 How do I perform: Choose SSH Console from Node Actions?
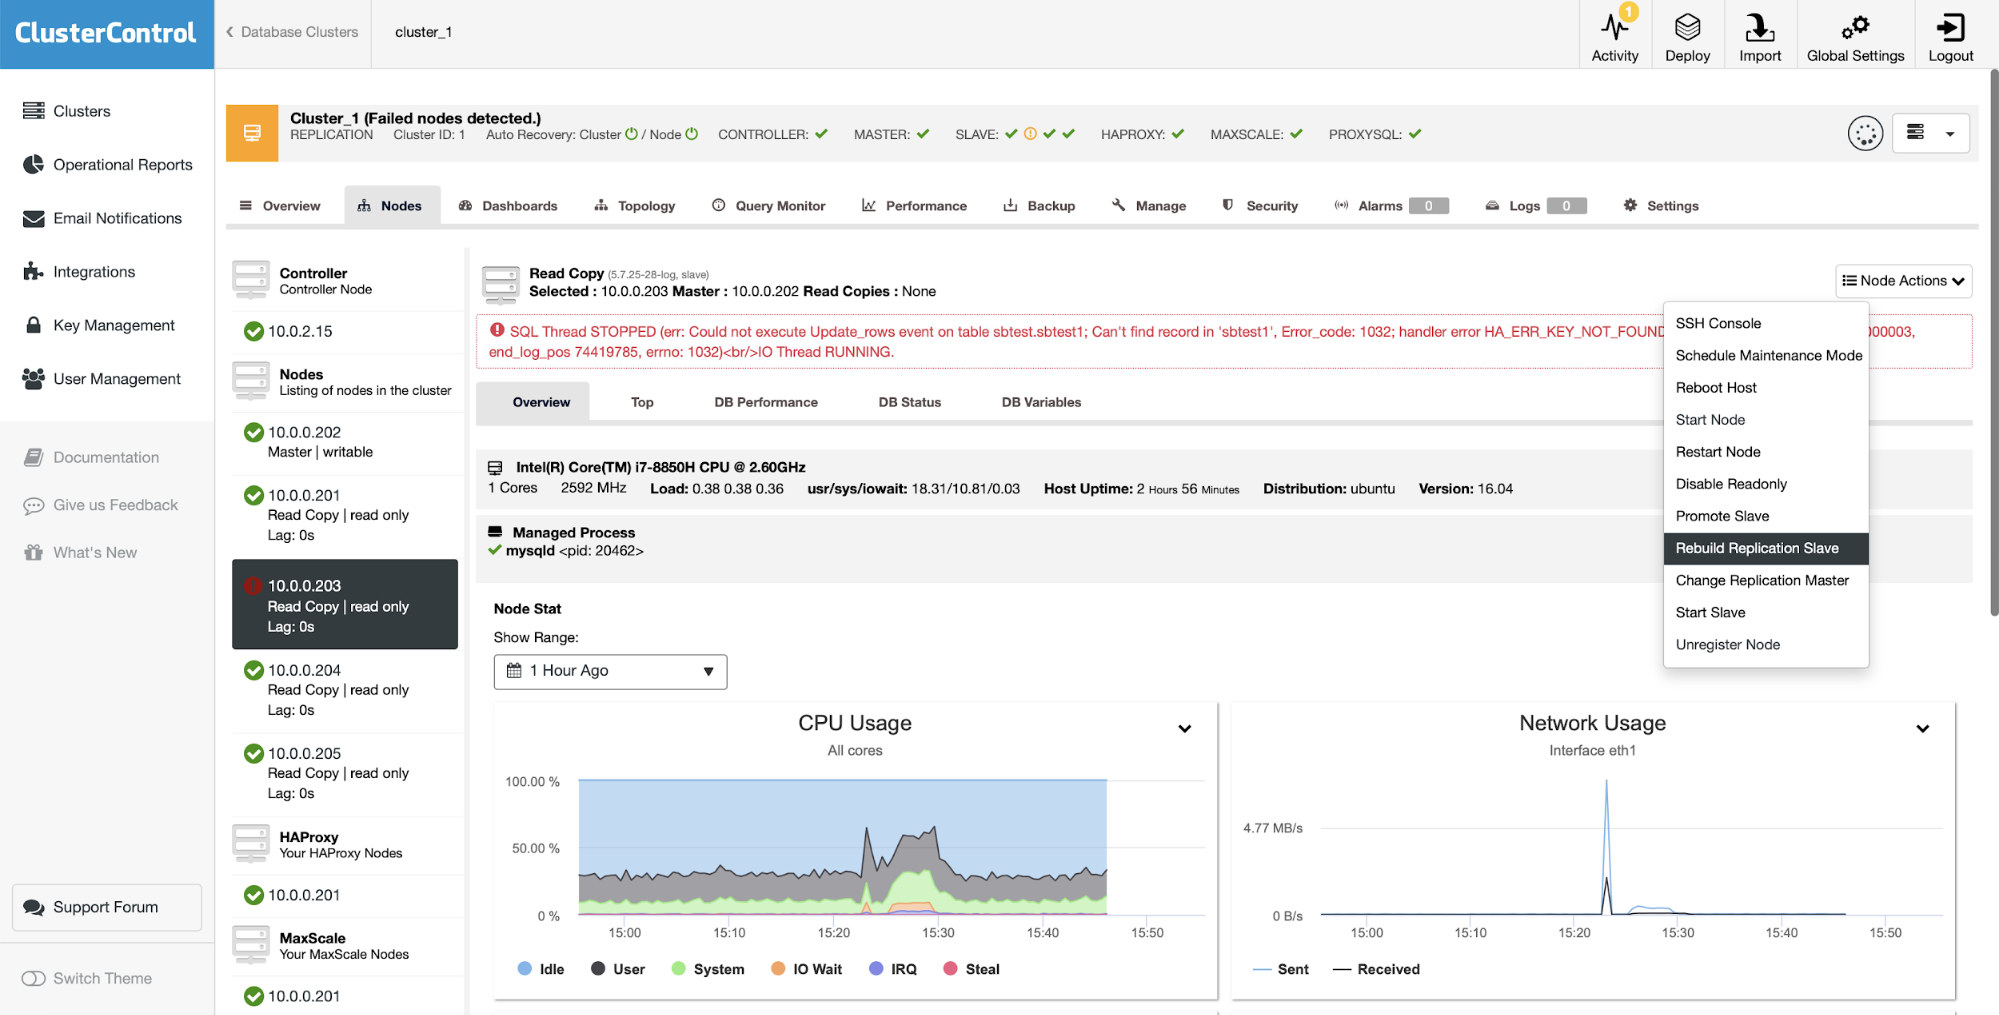pos(1765,323)
